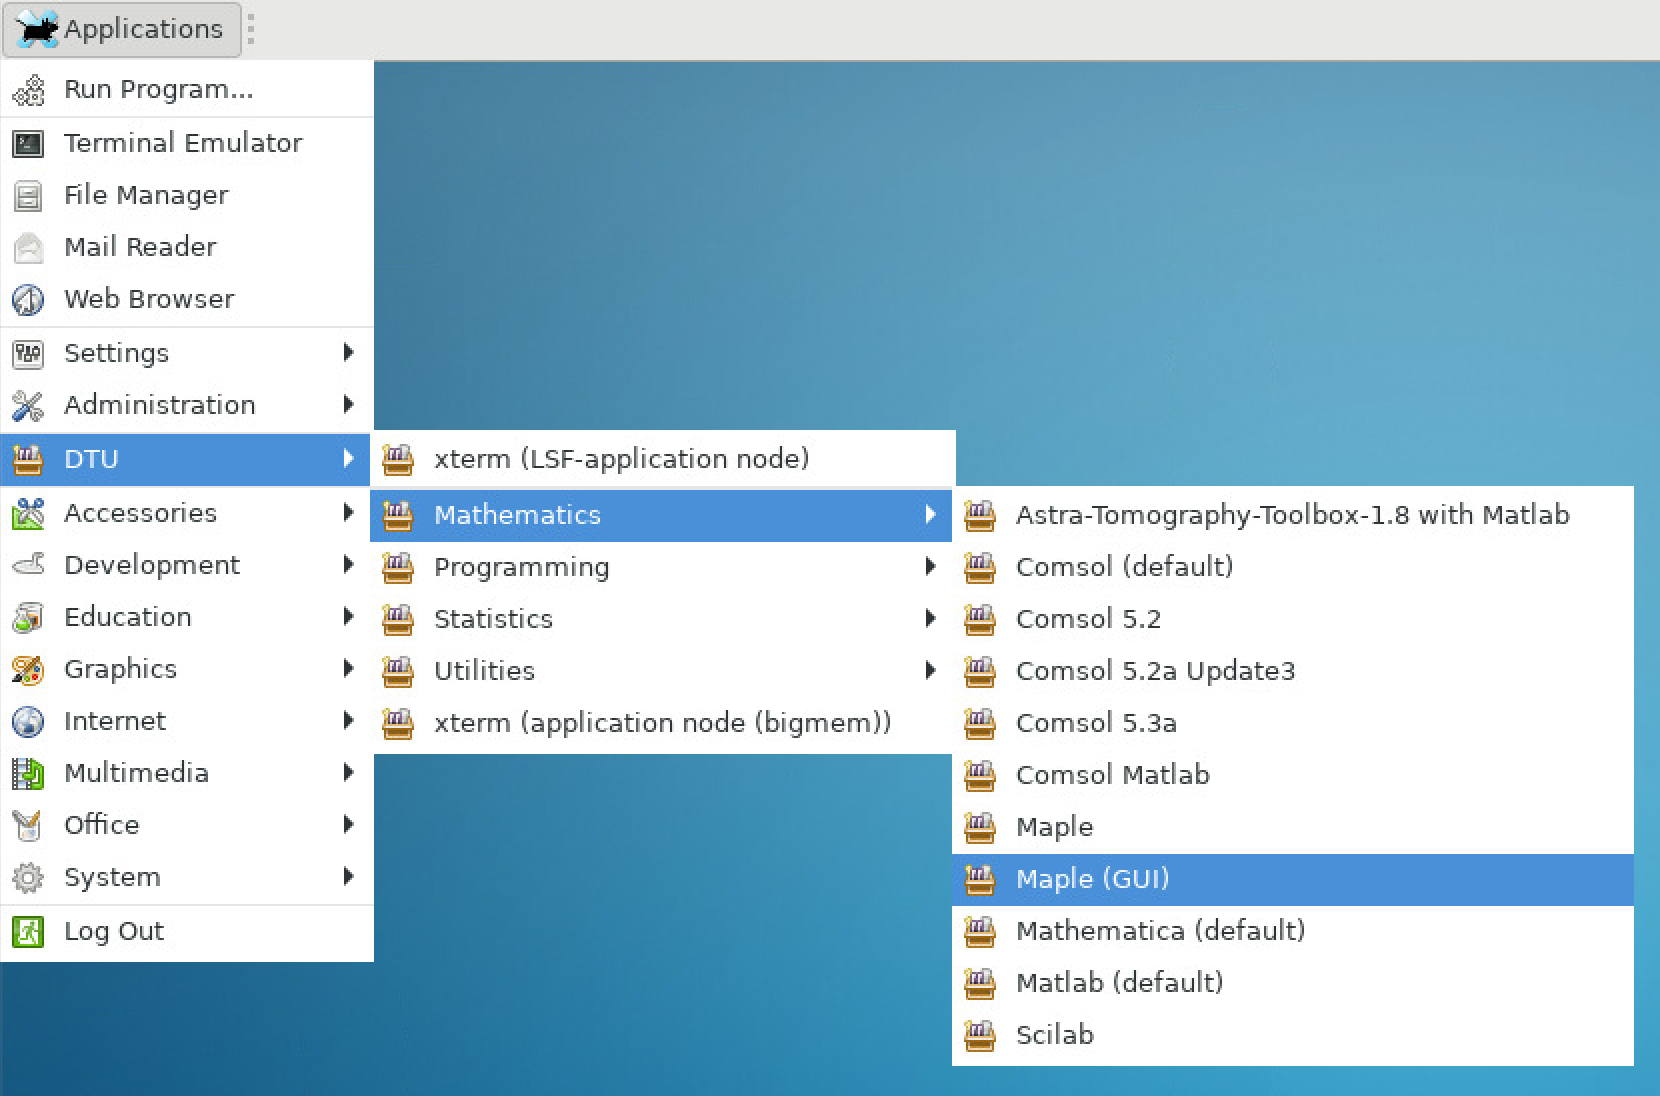
Task: Select the Comsol 5.2 entry
Action: [1292, 619]
